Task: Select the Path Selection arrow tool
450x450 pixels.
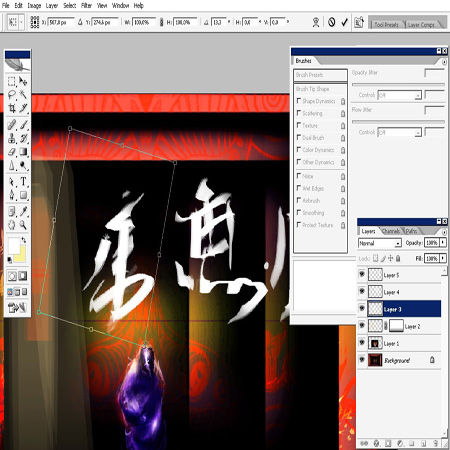Action: (x=12, y=182)
